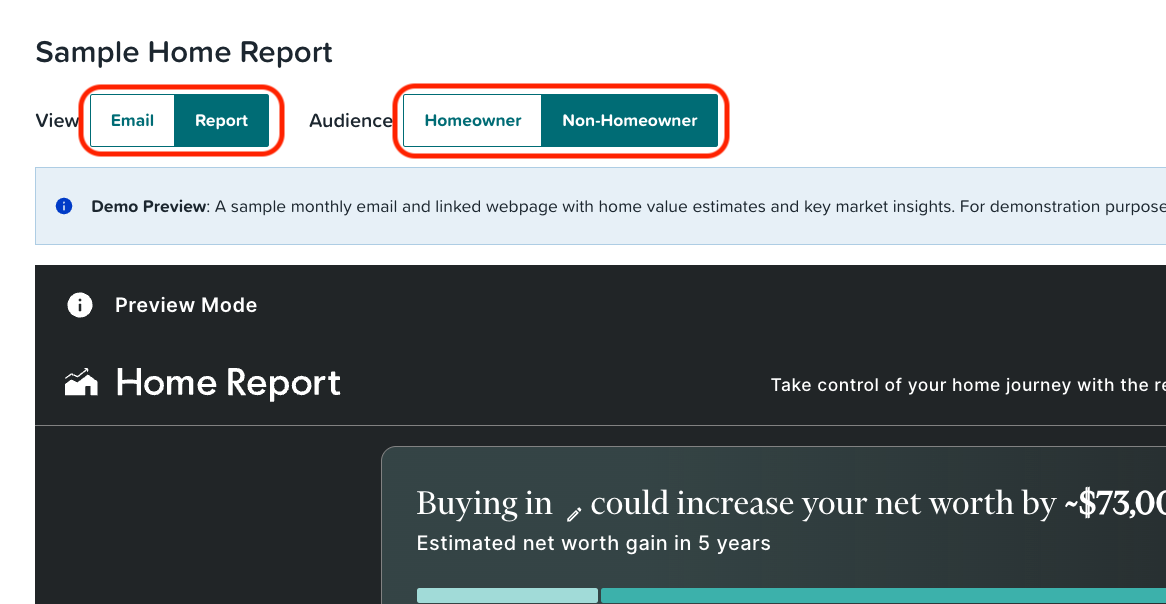
Task: Click the 'Sample Home Report' page heading
Action: (x=184, y=53)
